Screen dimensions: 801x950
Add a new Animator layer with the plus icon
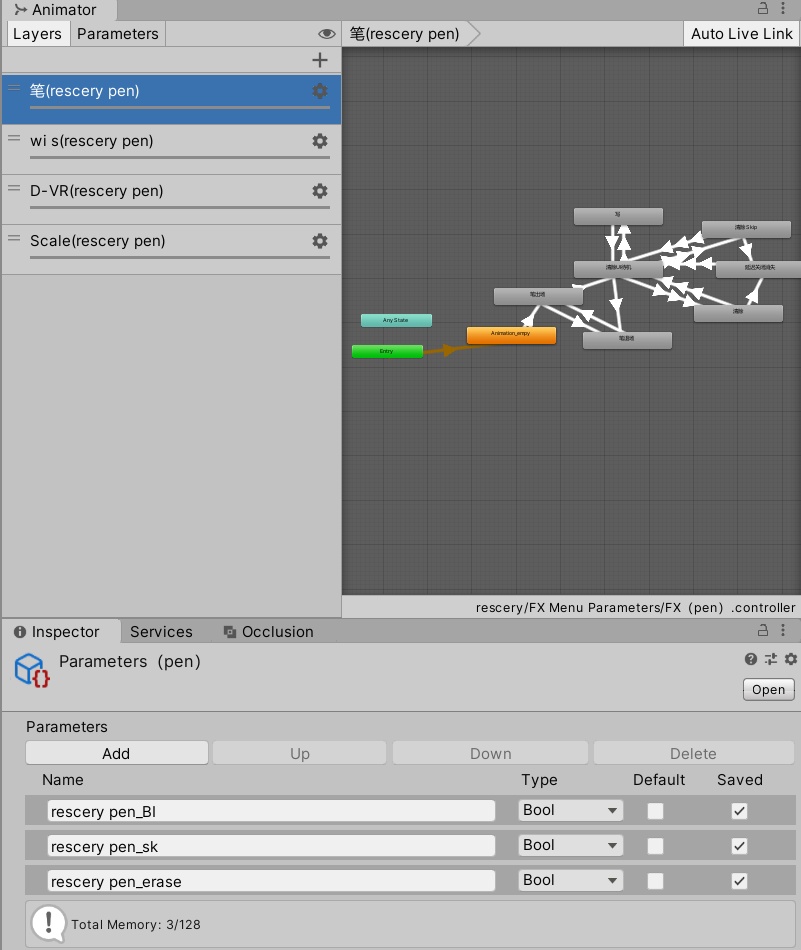pyautogui.click(x=319, y=60)
